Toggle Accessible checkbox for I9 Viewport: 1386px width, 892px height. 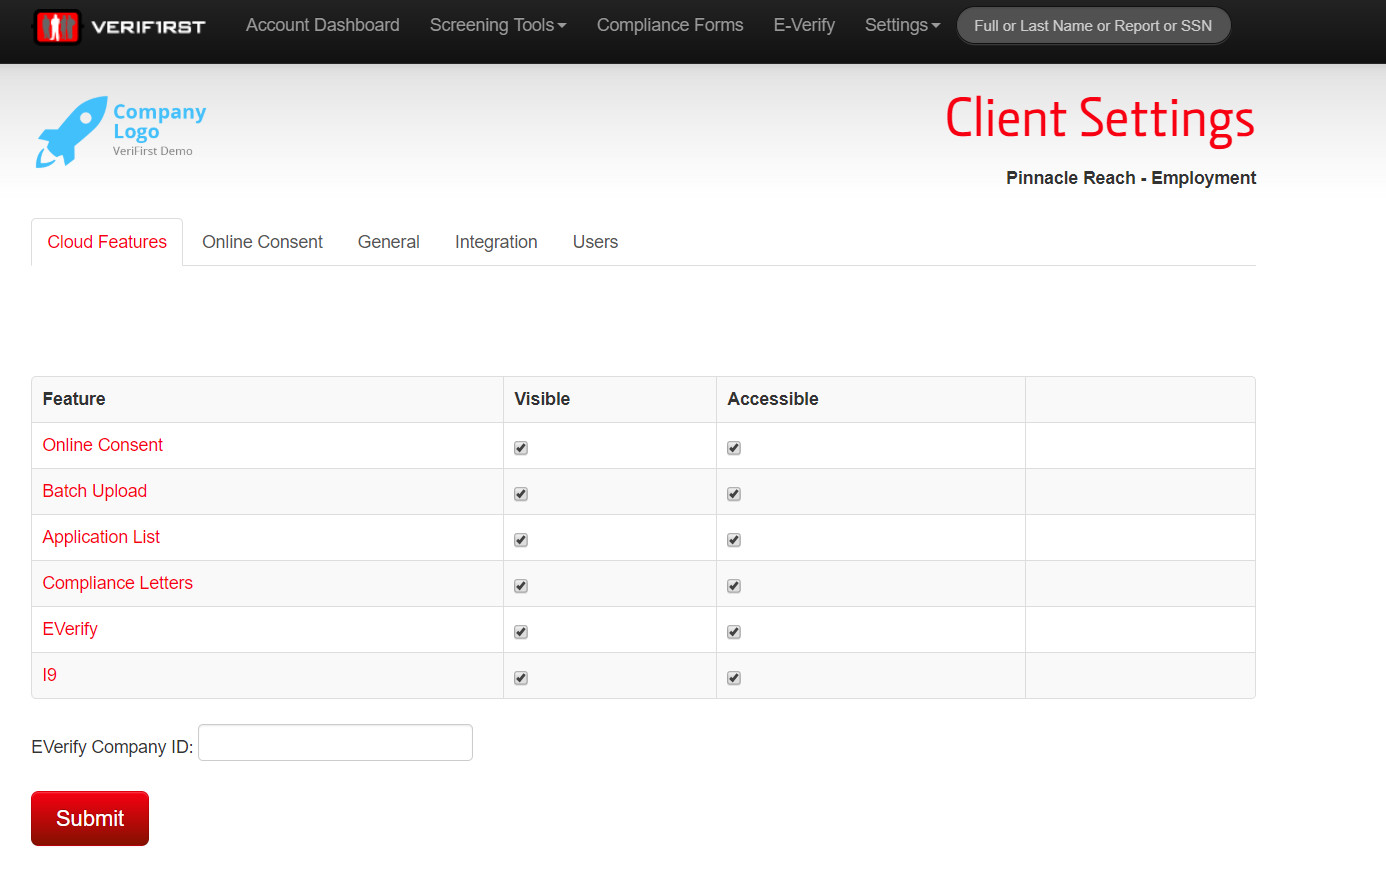733,677
